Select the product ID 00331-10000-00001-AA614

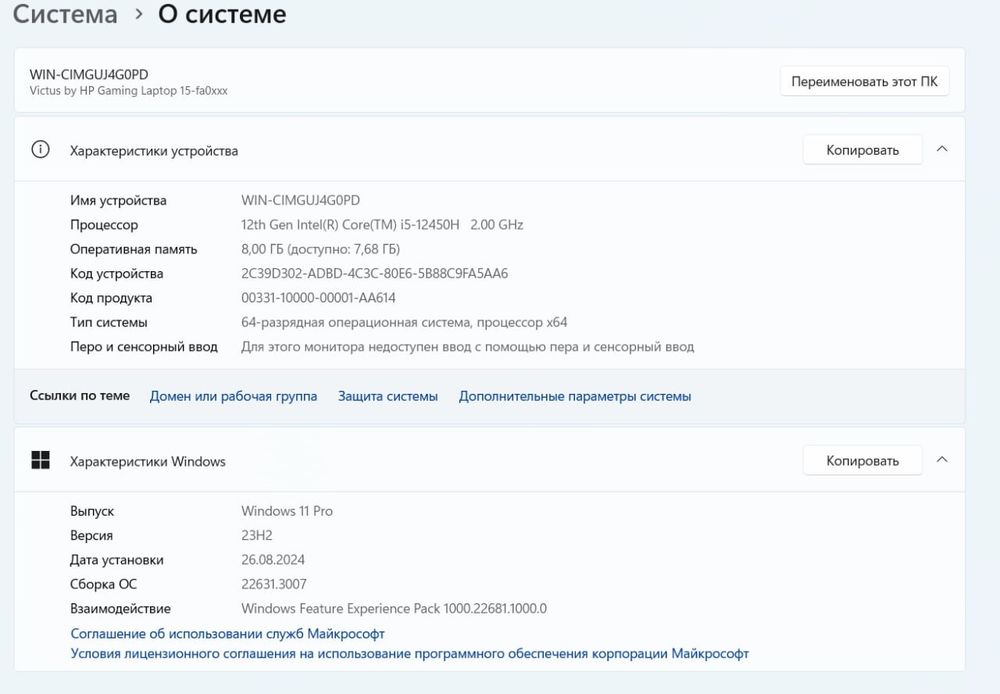click(x=318, y=298)
